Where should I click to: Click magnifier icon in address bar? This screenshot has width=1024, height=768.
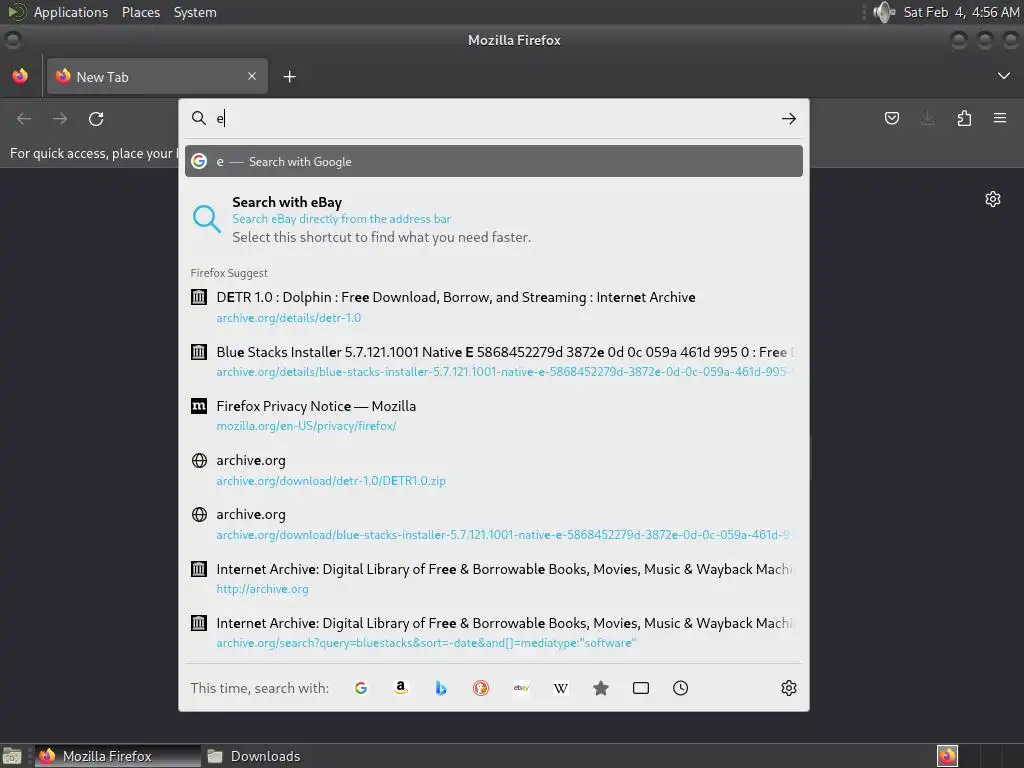pyautogui.click(x=199, y=118)
